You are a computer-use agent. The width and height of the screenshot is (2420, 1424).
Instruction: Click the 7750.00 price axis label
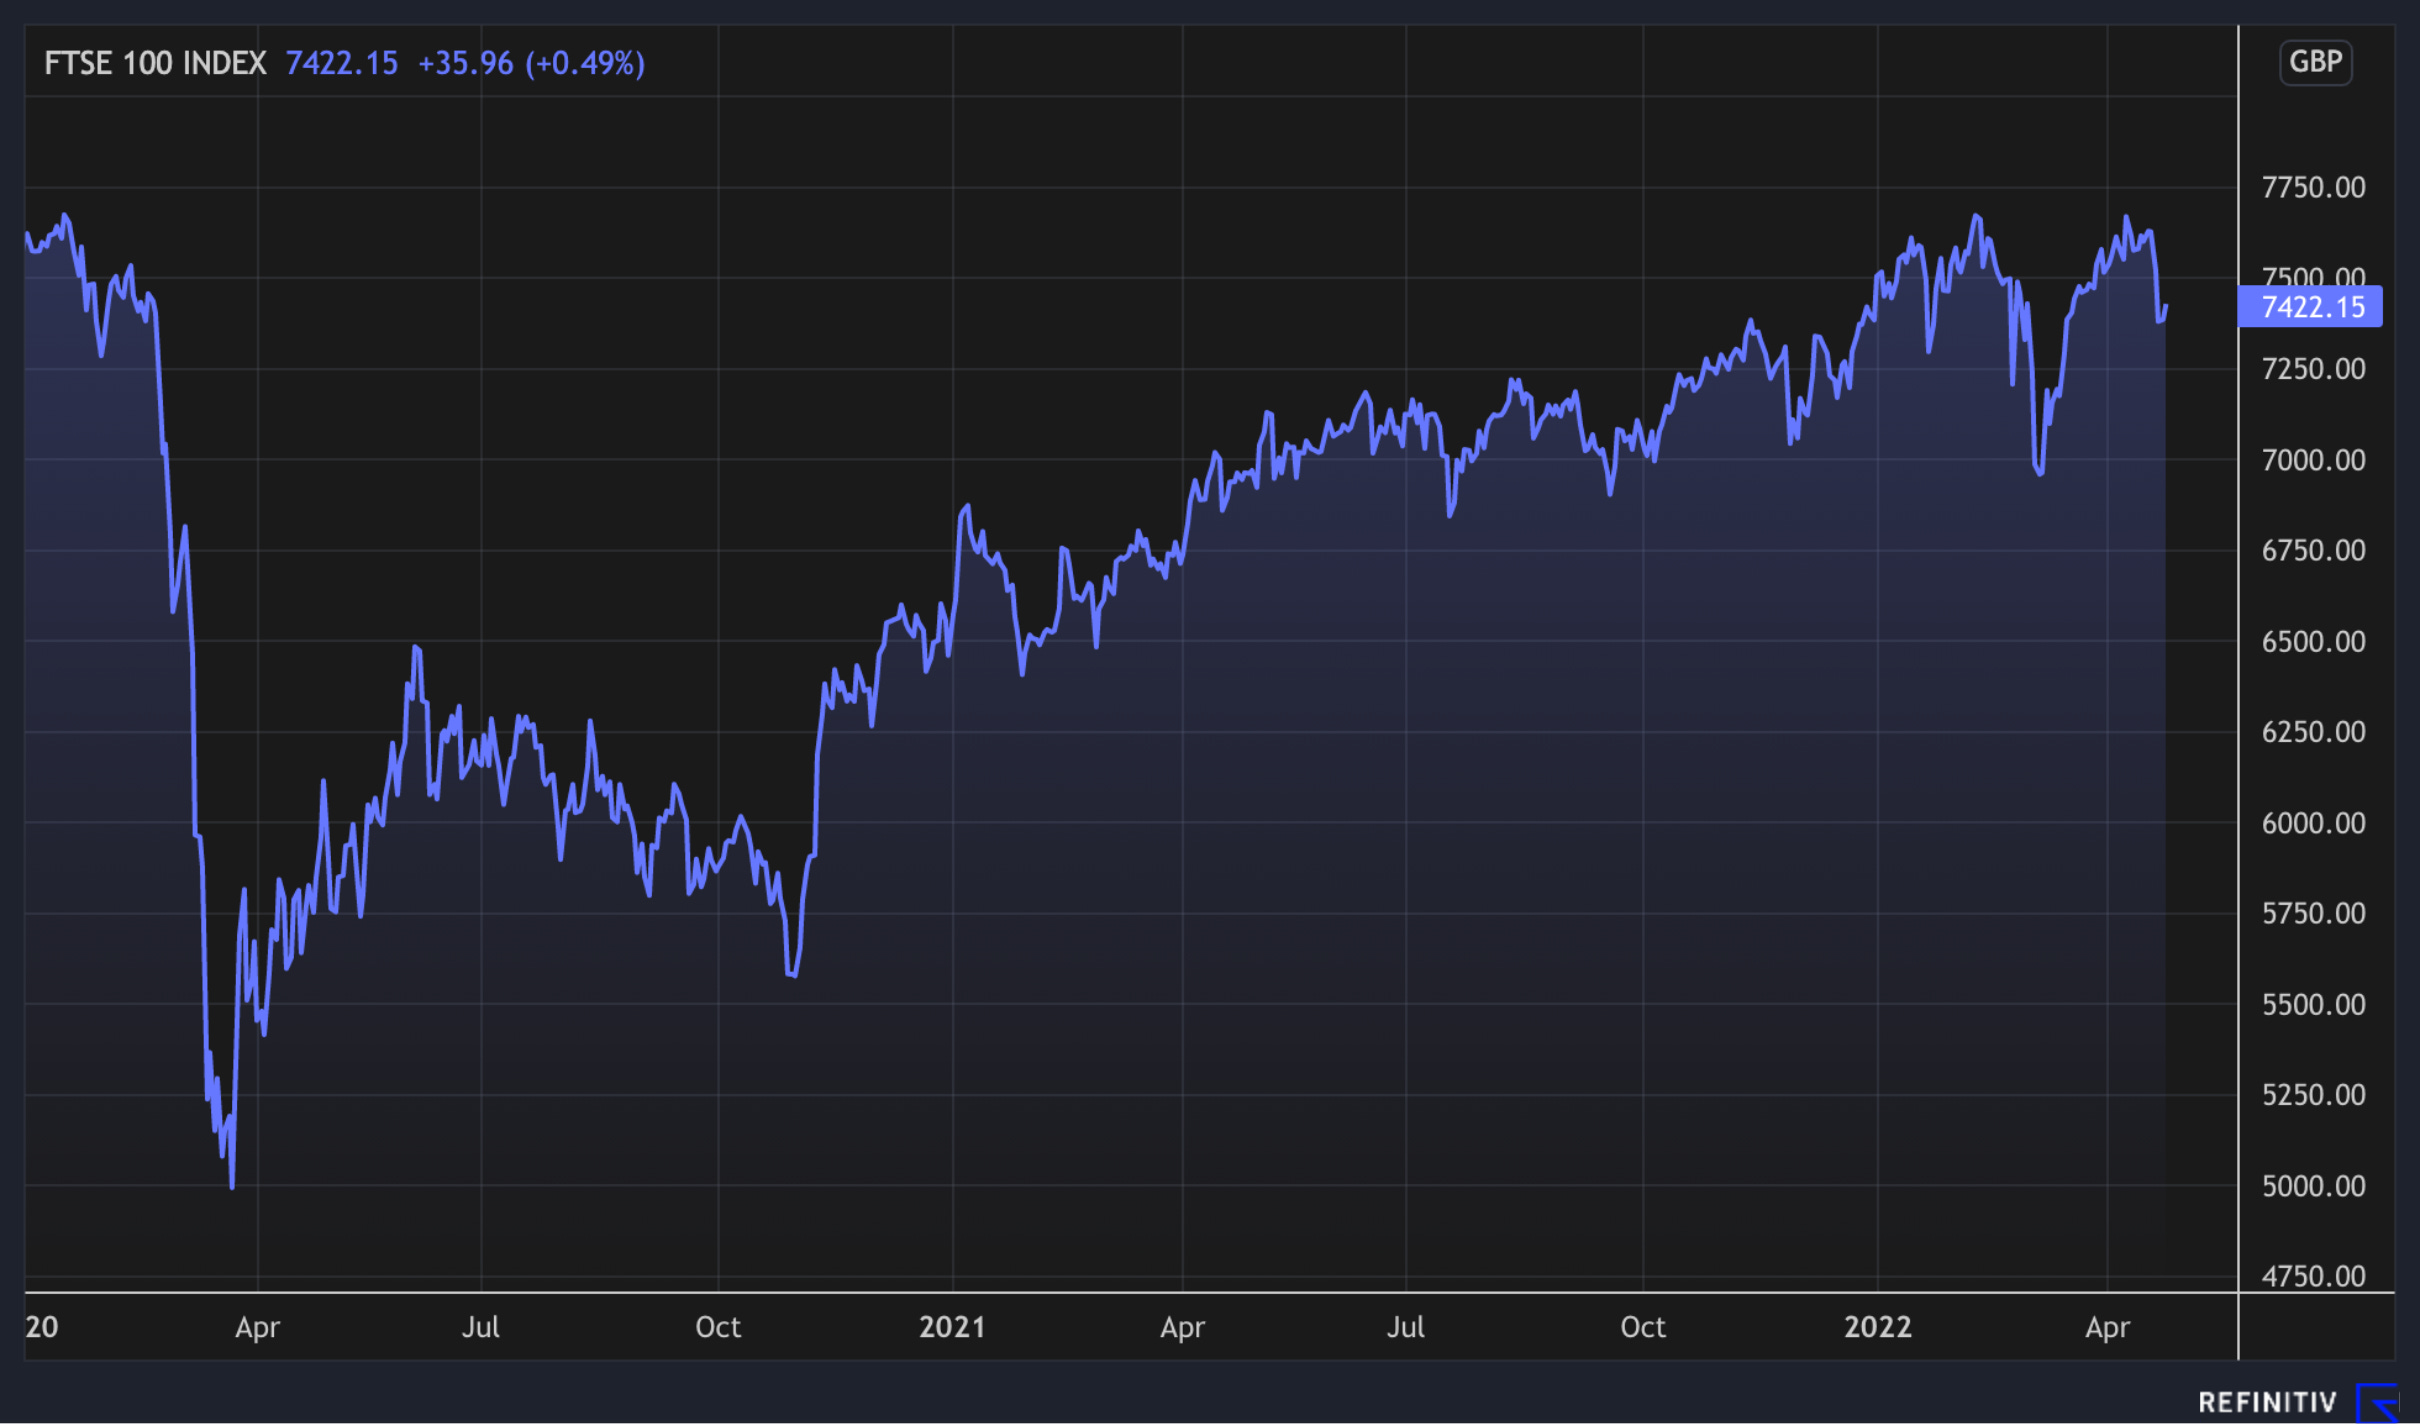(x=2313, y=187)
